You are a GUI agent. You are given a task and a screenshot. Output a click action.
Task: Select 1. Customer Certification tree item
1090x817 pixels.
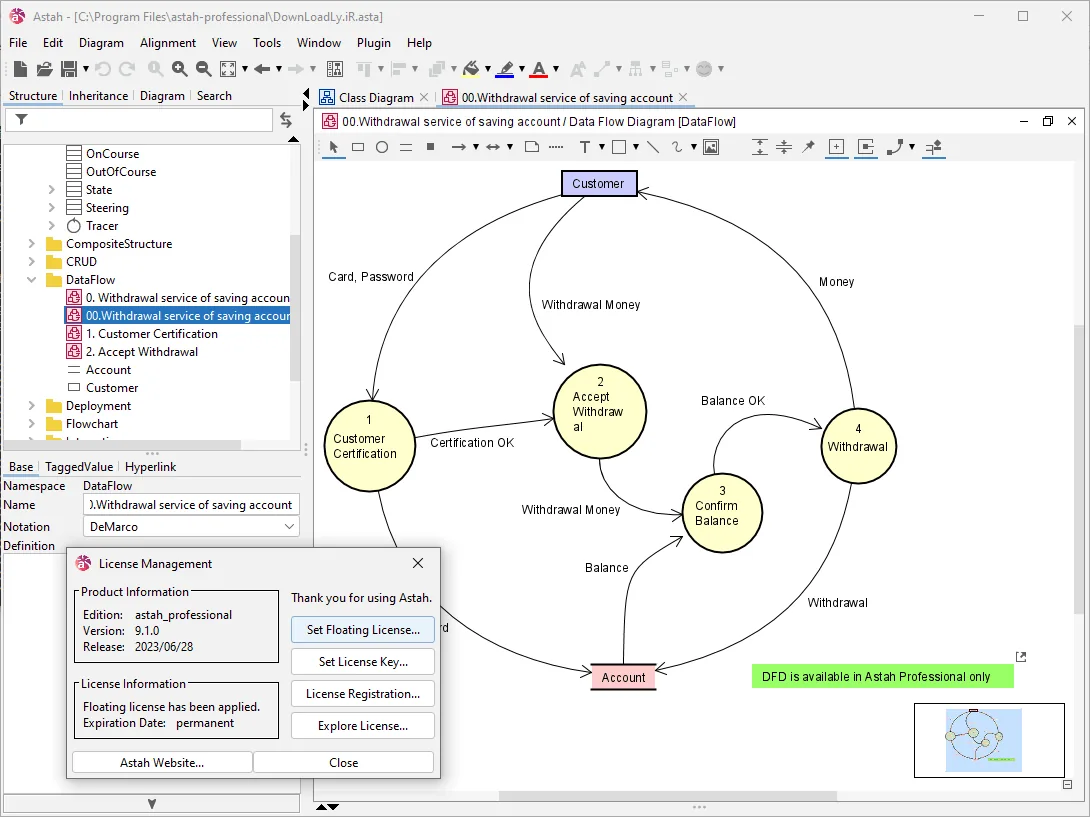pos(152,334)
